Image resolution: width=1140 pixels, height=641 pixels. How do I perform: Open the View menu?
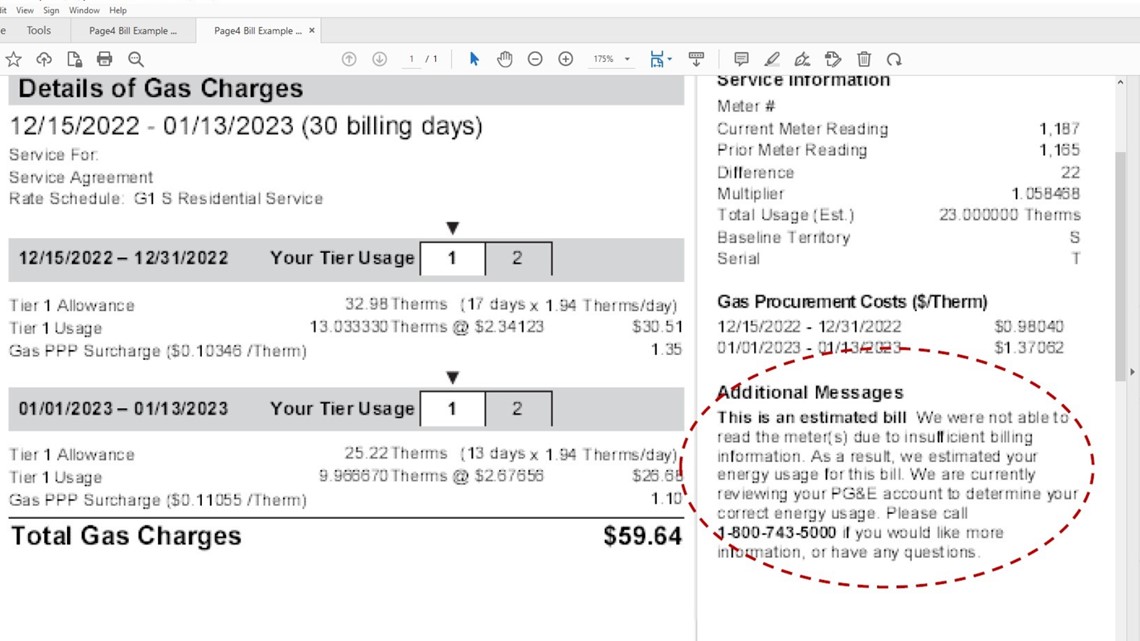coord(25,9)
